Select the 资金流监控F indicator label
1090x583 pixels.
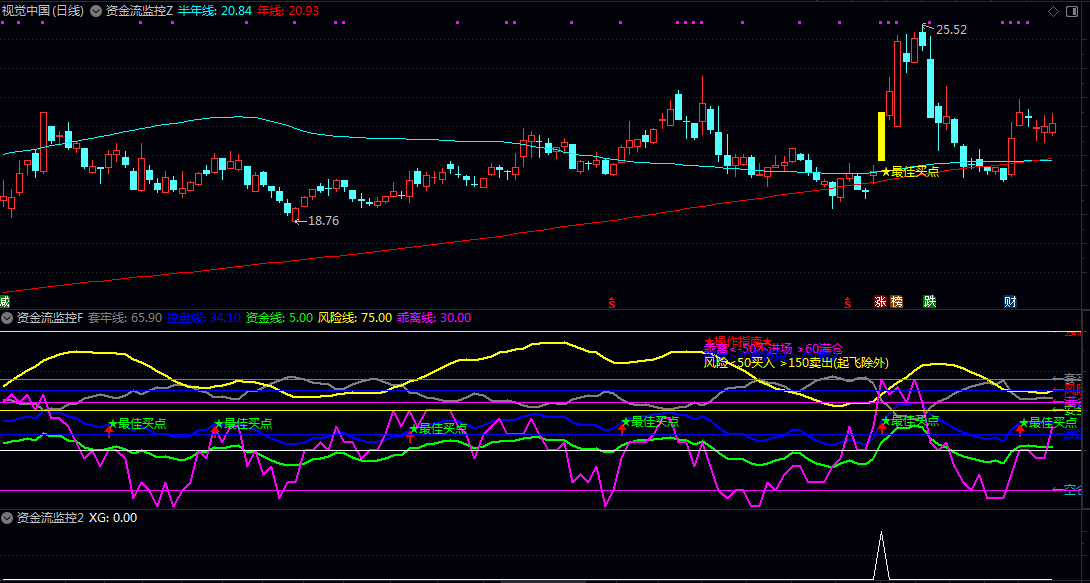click(x=51, y=318)
